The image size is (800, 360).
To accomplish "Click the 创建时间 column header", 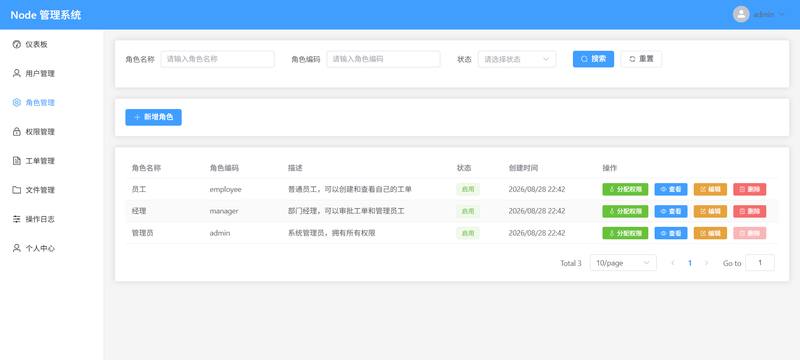I will coord(523,168).
